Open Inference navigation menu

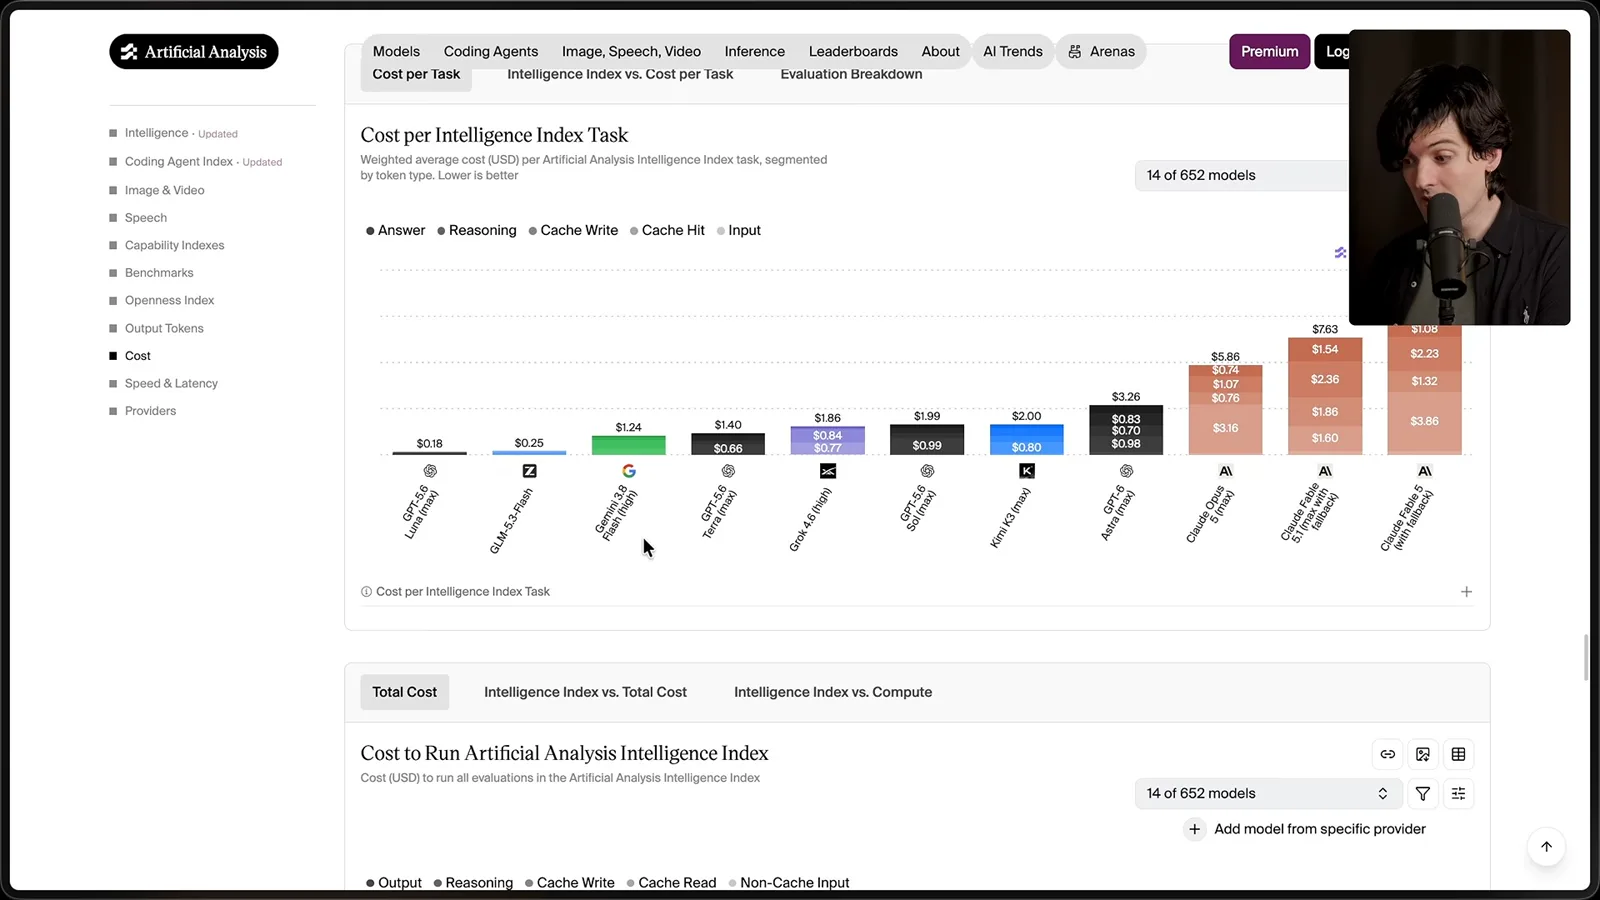click(755, 52)
